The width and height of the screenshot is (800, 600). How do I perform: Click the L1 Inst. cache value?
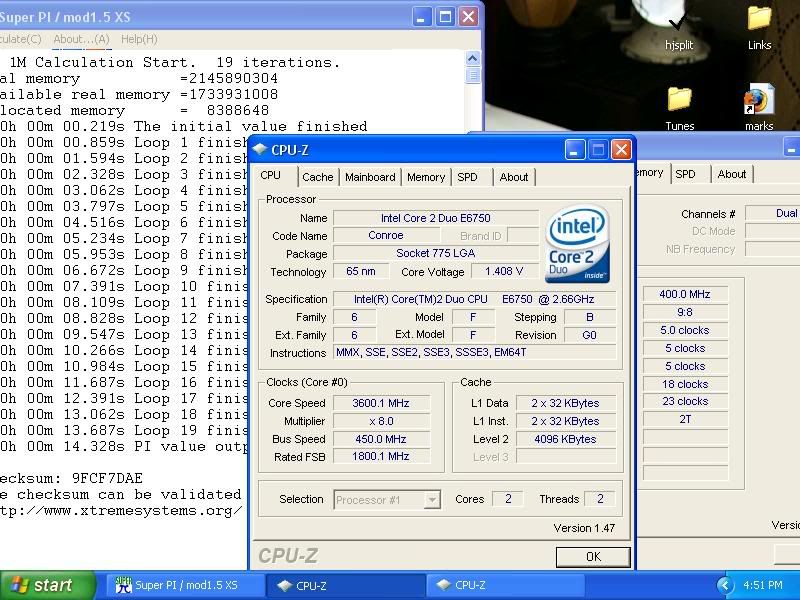point(565,421)
